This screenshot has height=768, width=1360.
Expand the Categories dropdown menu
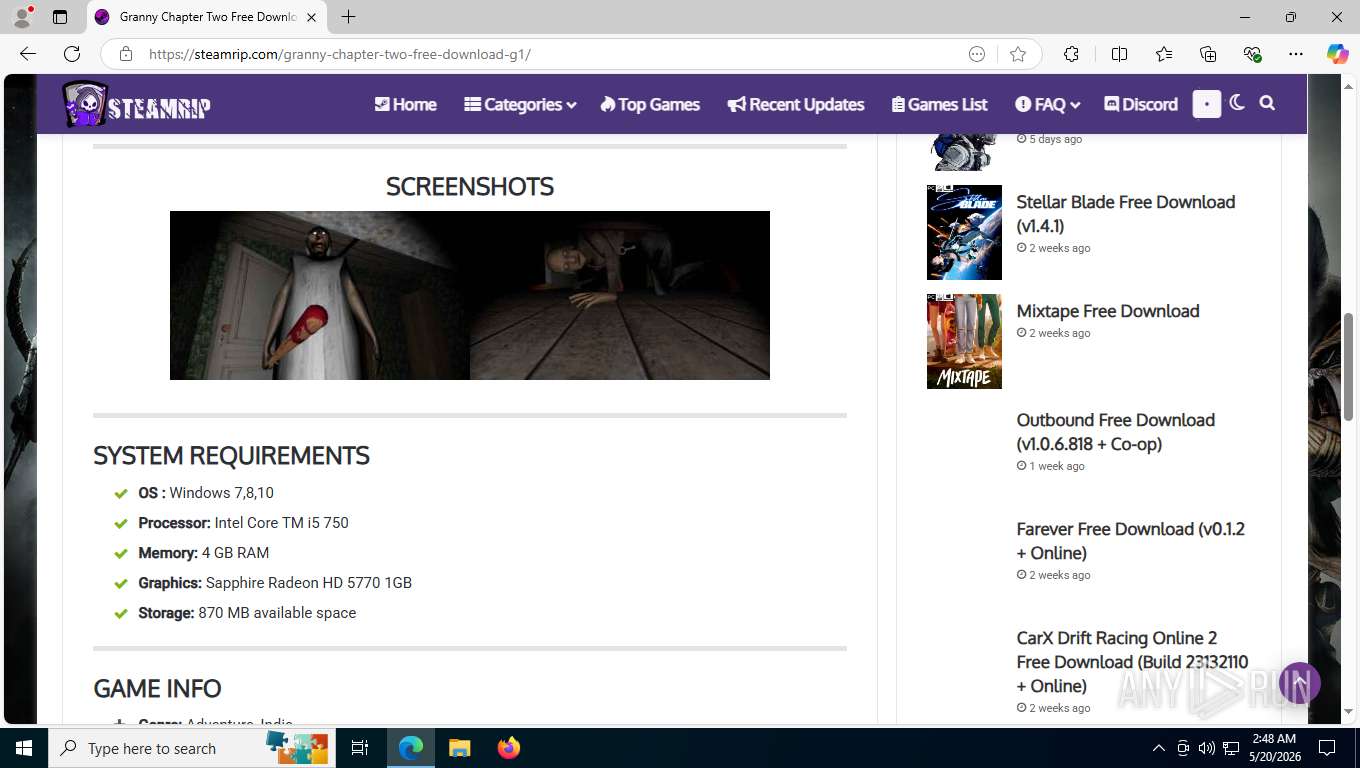point(520,104)
